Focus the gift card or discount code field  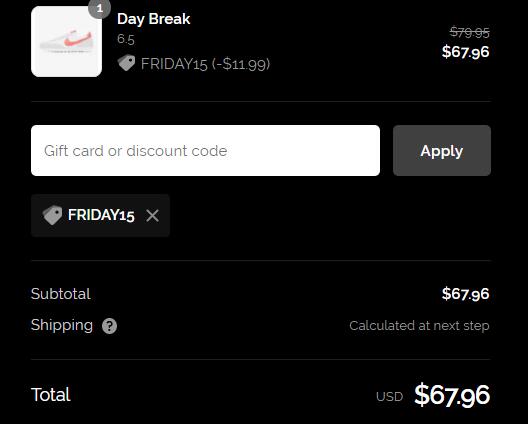205,151
